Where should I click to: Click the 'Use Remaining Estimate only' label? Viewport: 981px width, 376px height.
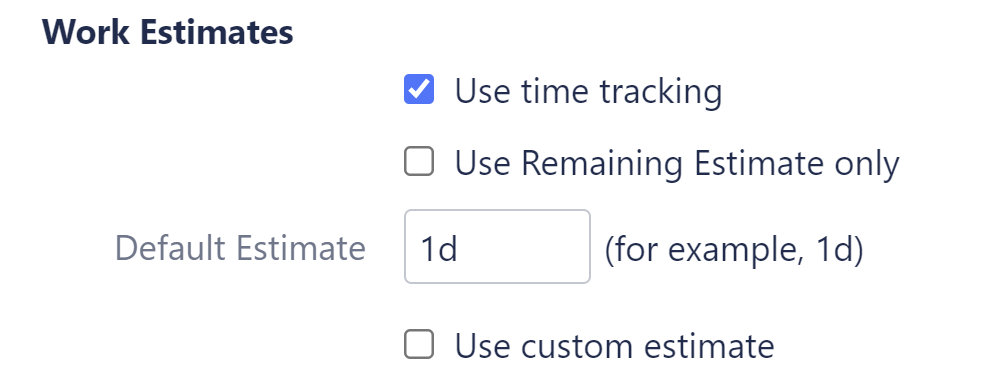pos(677,164)
